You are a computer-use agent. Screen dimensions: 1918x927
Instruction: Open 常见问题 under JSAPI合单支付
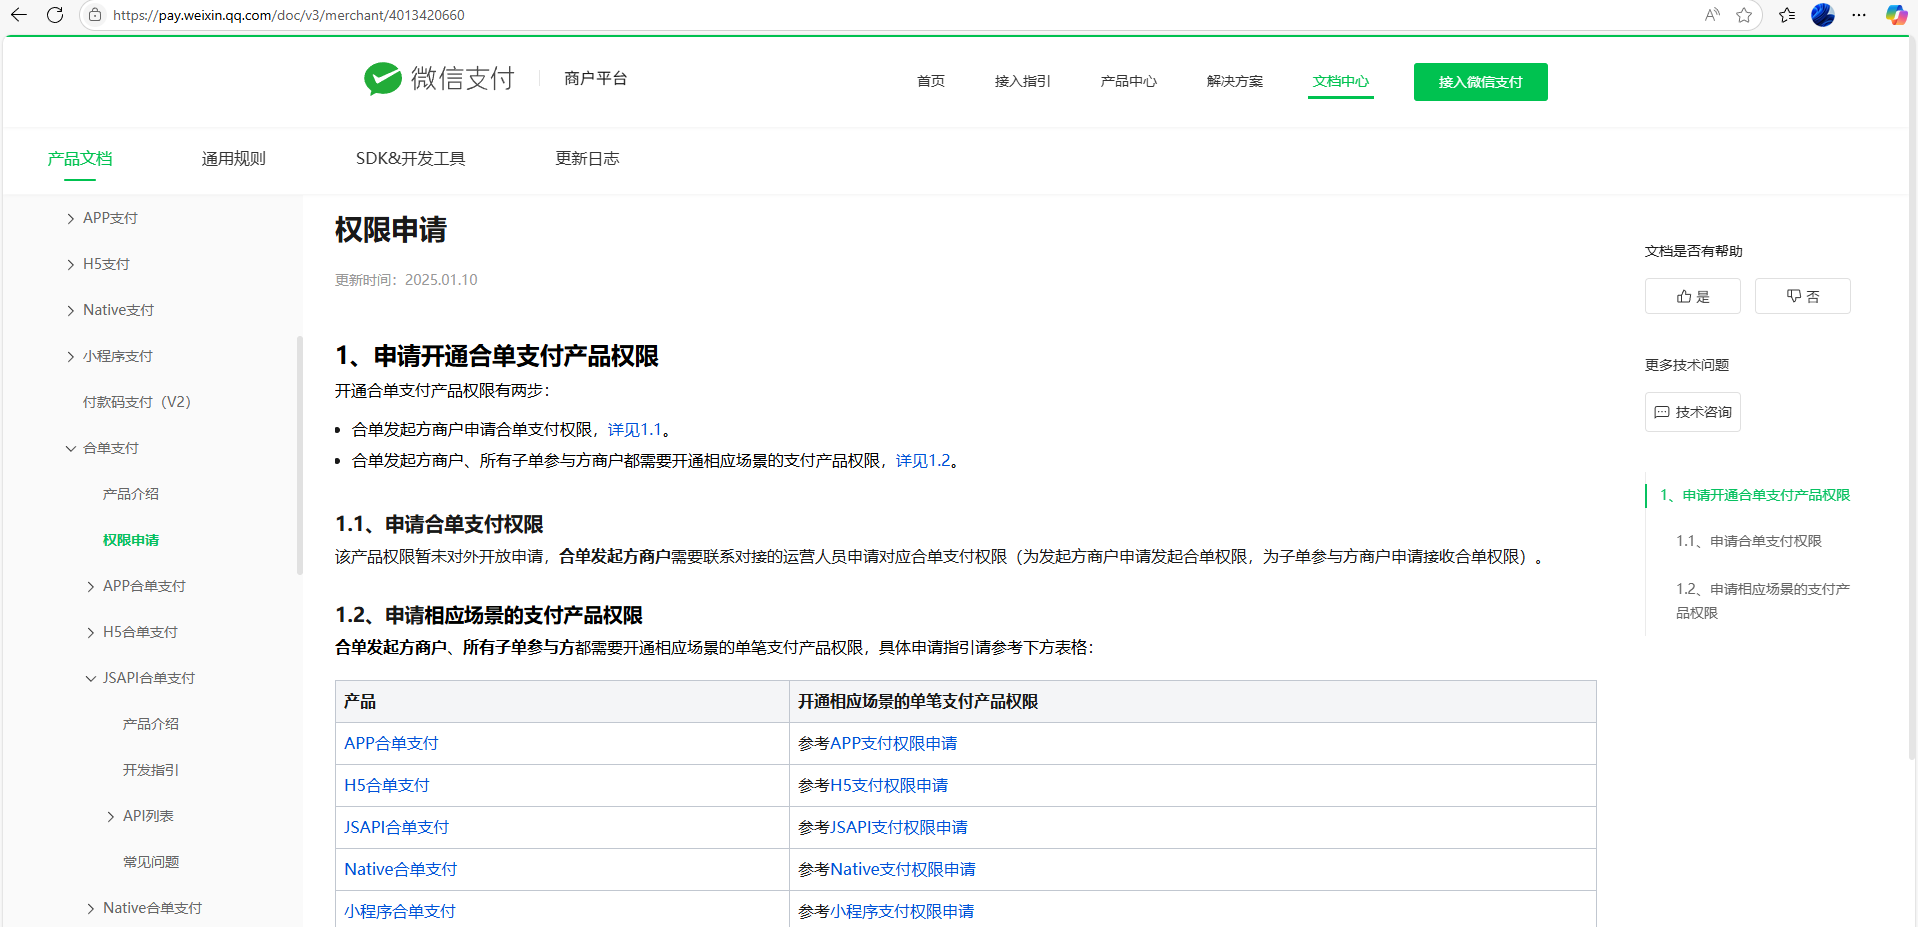click(151, 862)
